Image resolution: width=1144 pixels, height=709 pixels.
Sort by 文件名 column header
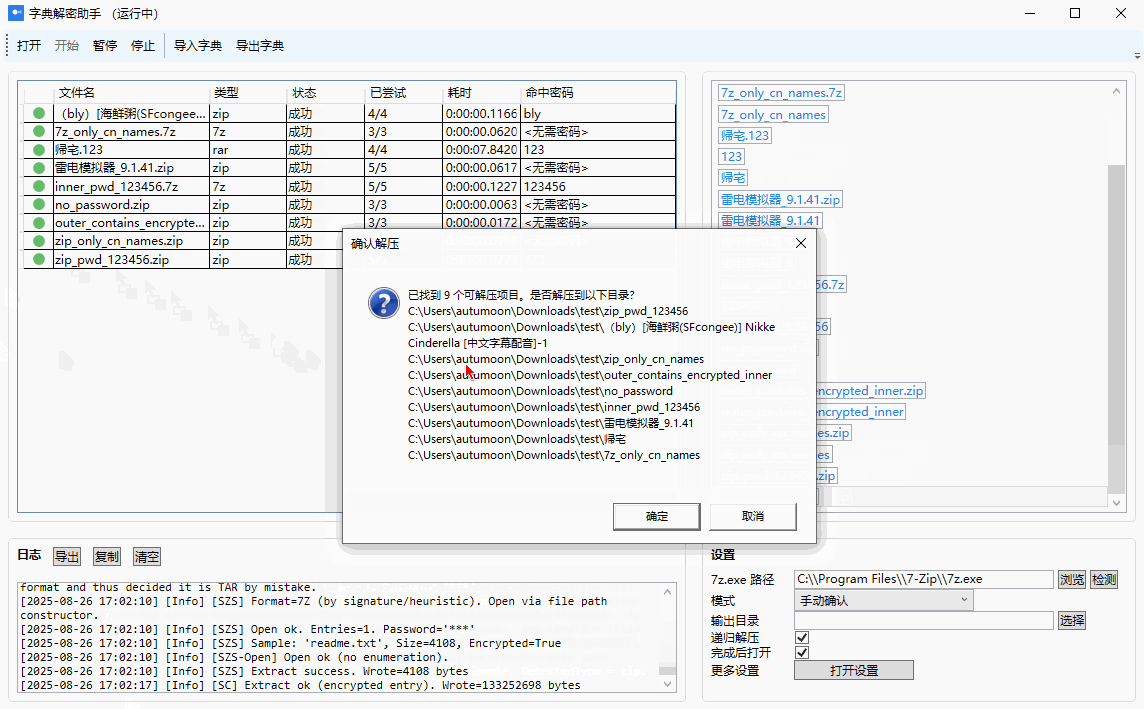click(131, 93)
